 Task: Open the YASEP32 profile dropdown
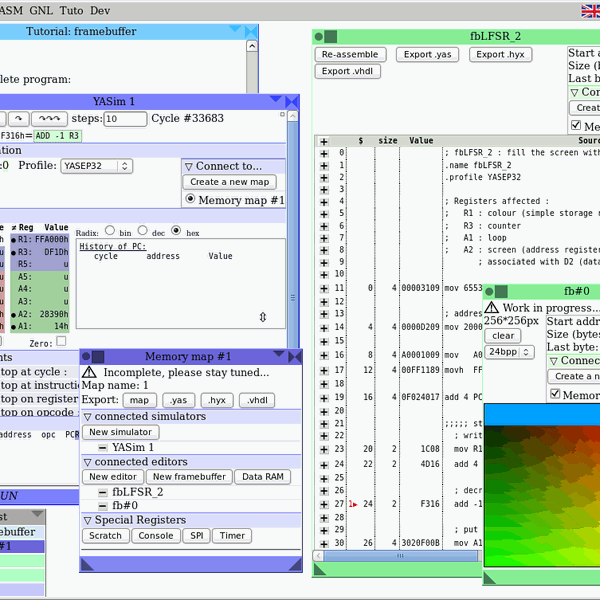click(x=96, y=166)
